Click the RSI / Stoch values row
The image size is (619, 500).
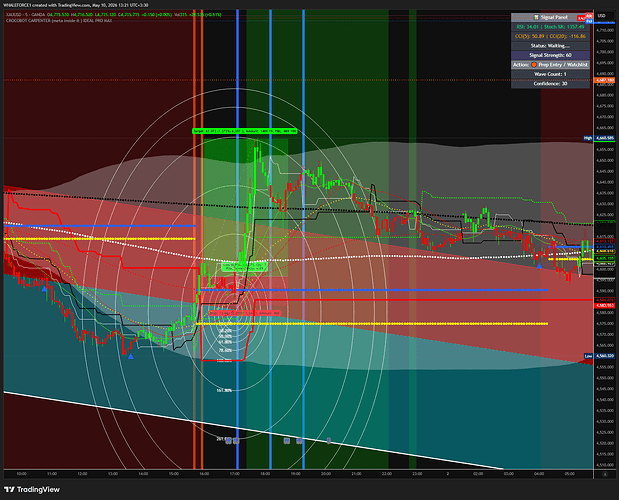pyautogui.click(x=550, y=27)
